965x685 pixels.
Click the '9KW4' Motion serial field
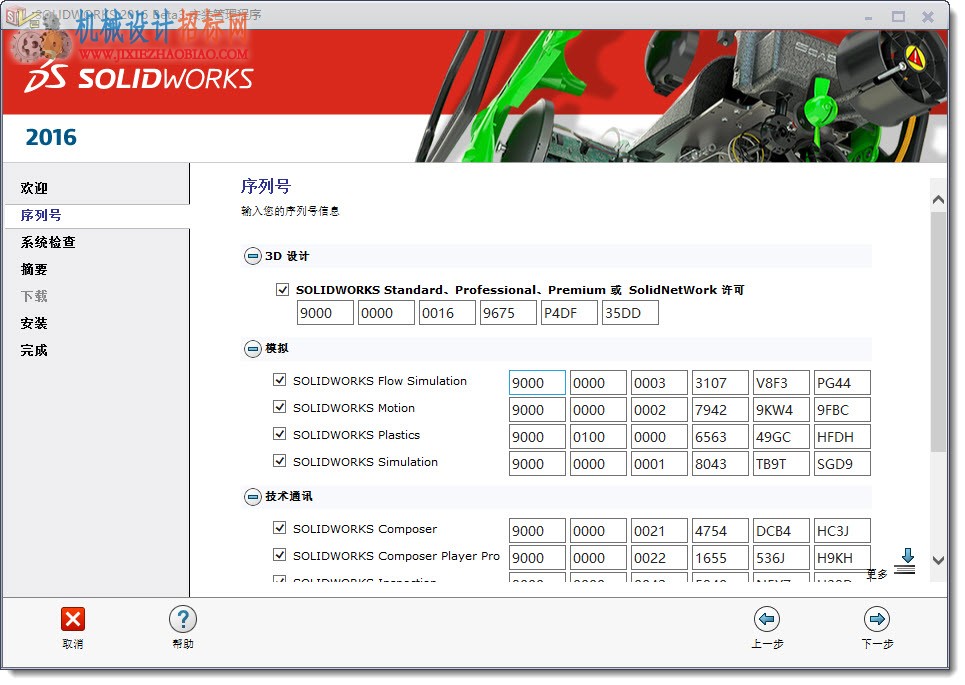click(x=781, y=410)
